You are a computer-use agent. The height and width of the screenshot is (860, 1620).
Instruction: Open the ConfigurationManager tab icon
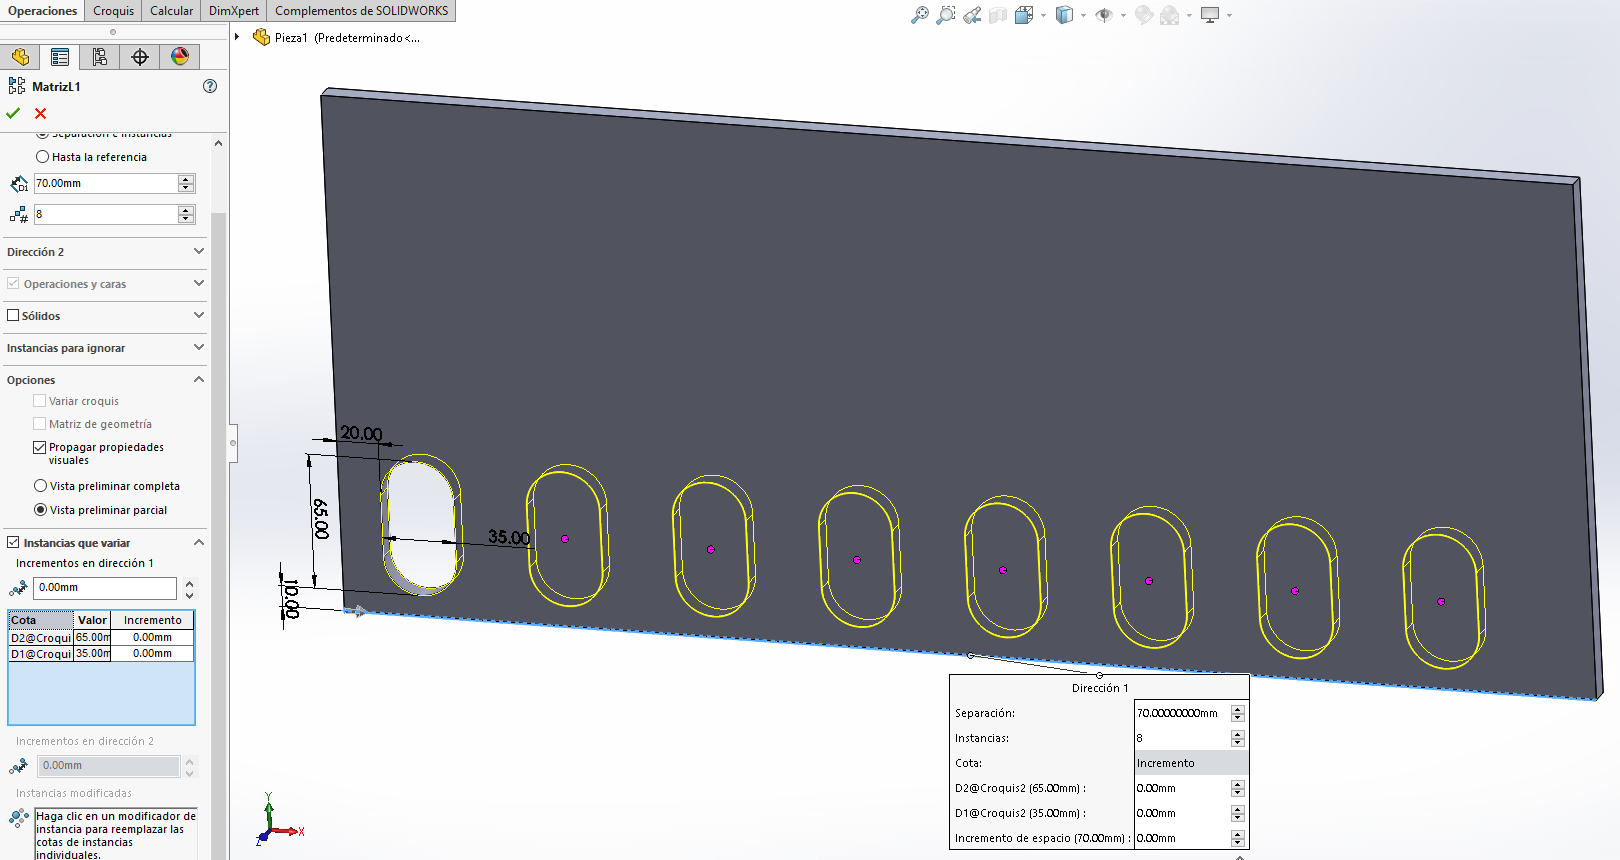pyautogui.click(x=100, y=57)
